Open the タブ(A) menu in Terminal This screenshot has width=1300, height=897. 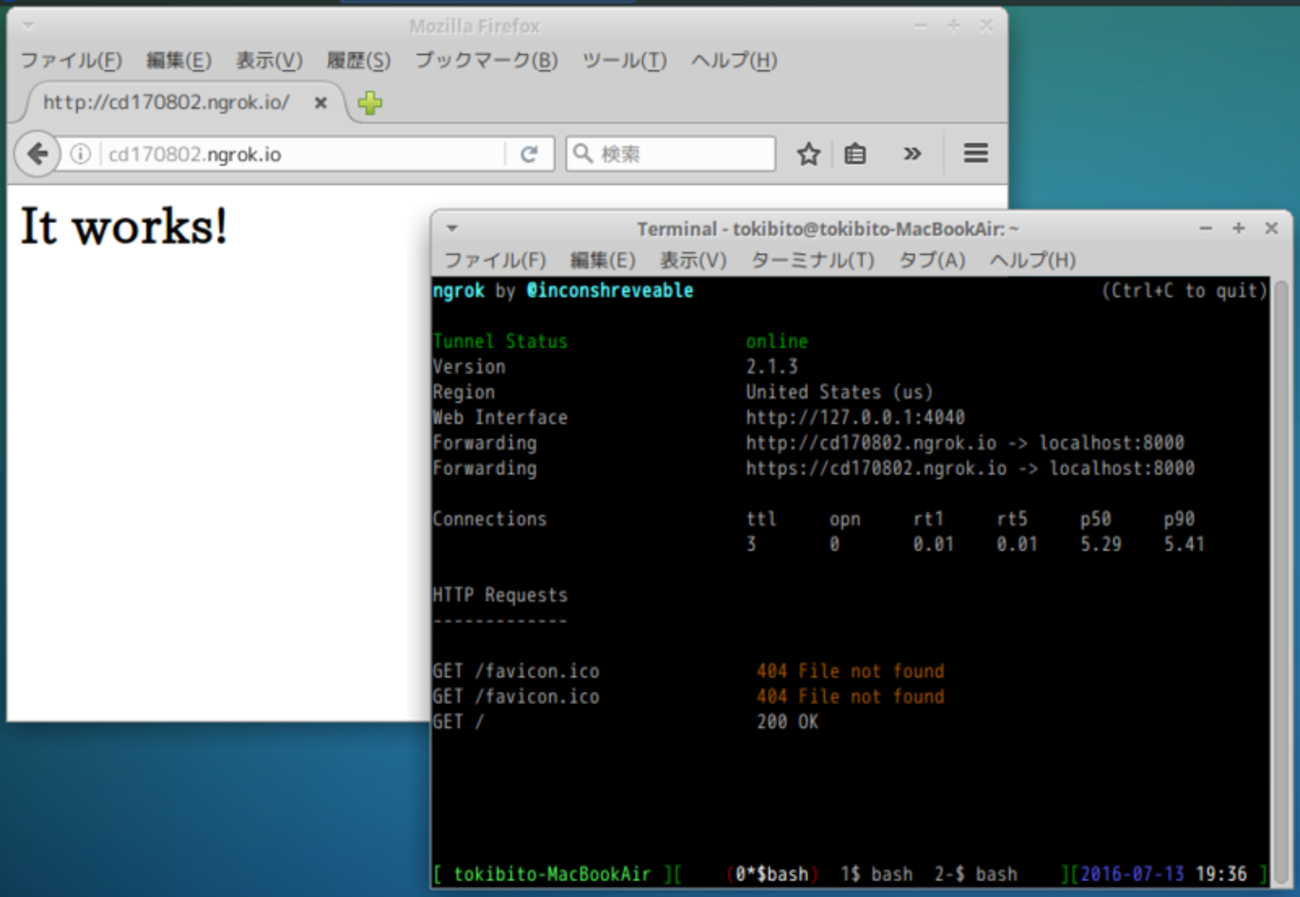931,260
